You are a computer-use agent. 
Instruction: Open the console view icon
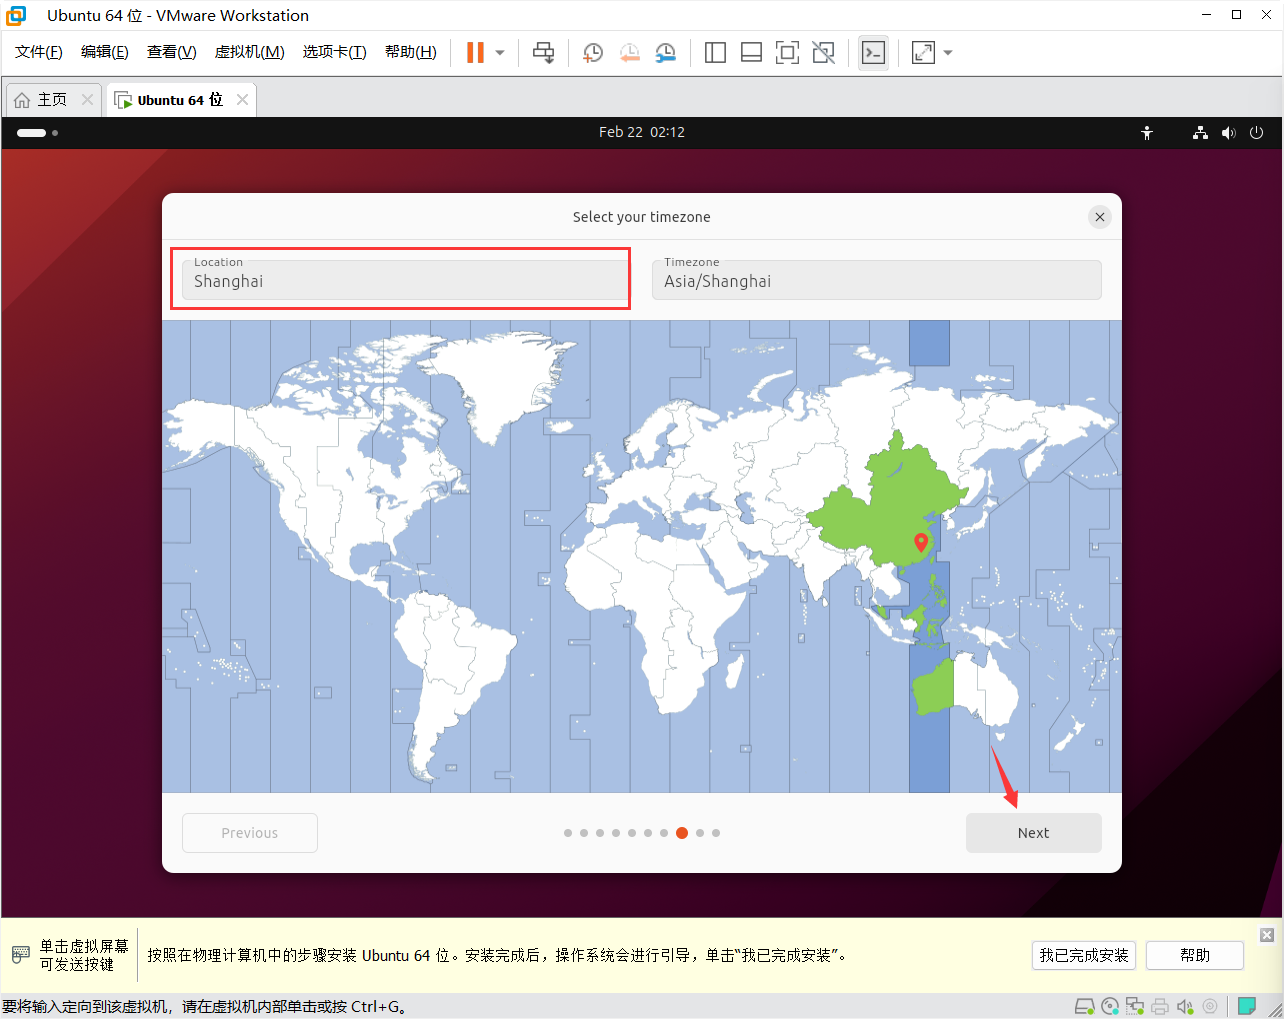click(873, 53)
